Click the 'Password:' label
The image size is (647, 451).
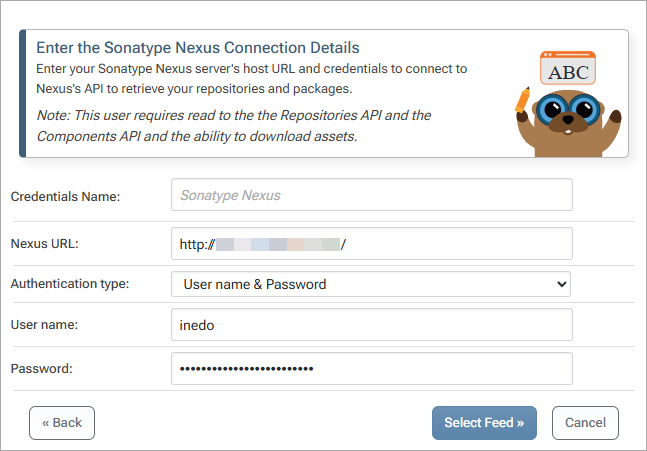[41, 368]
